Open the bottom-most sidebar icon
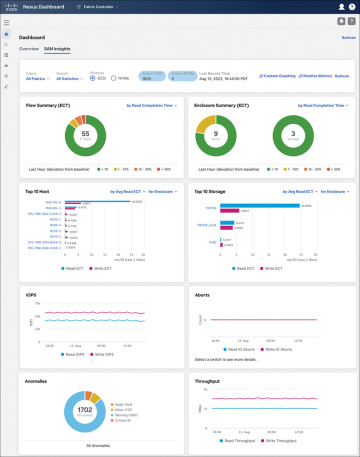This screenshot has height=457, width=360. pos(6,87)
